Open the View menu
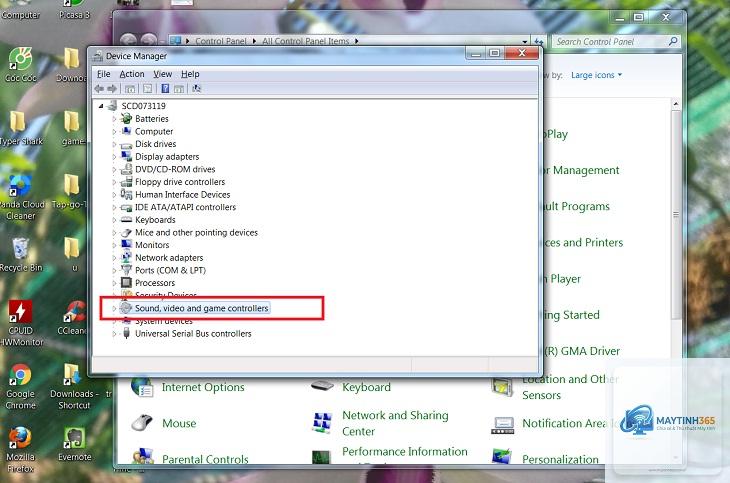Screen dimensions: 730x483 (x=162, y=74)
